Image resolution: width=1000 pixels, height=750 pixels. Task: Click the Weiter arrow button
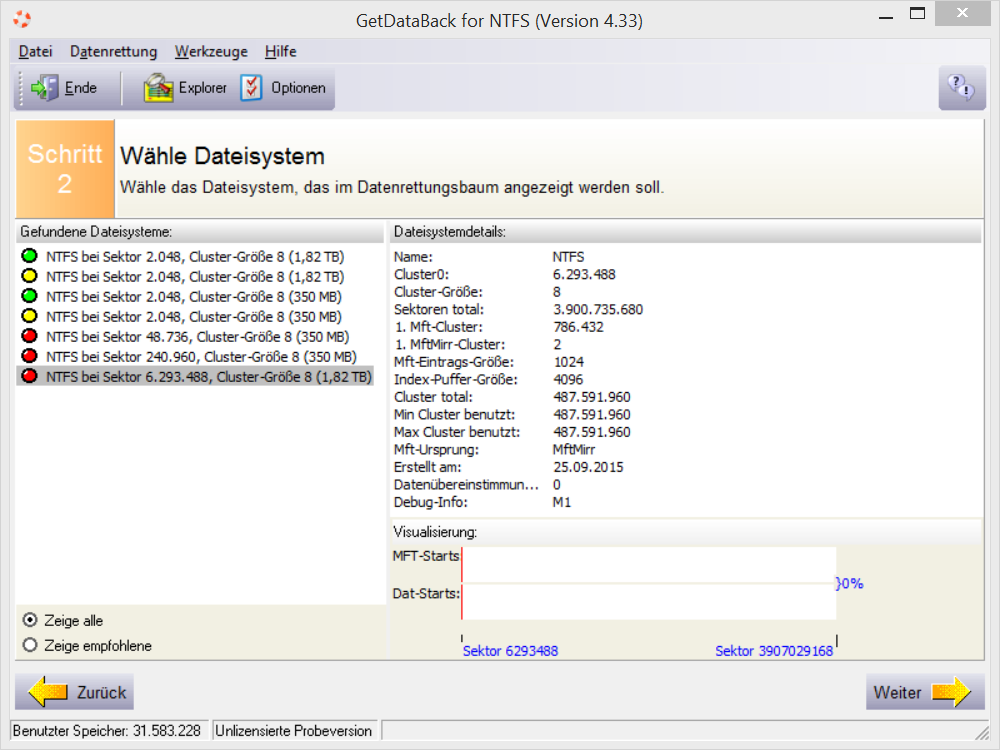pyautogui.click(x=925, y=692)
